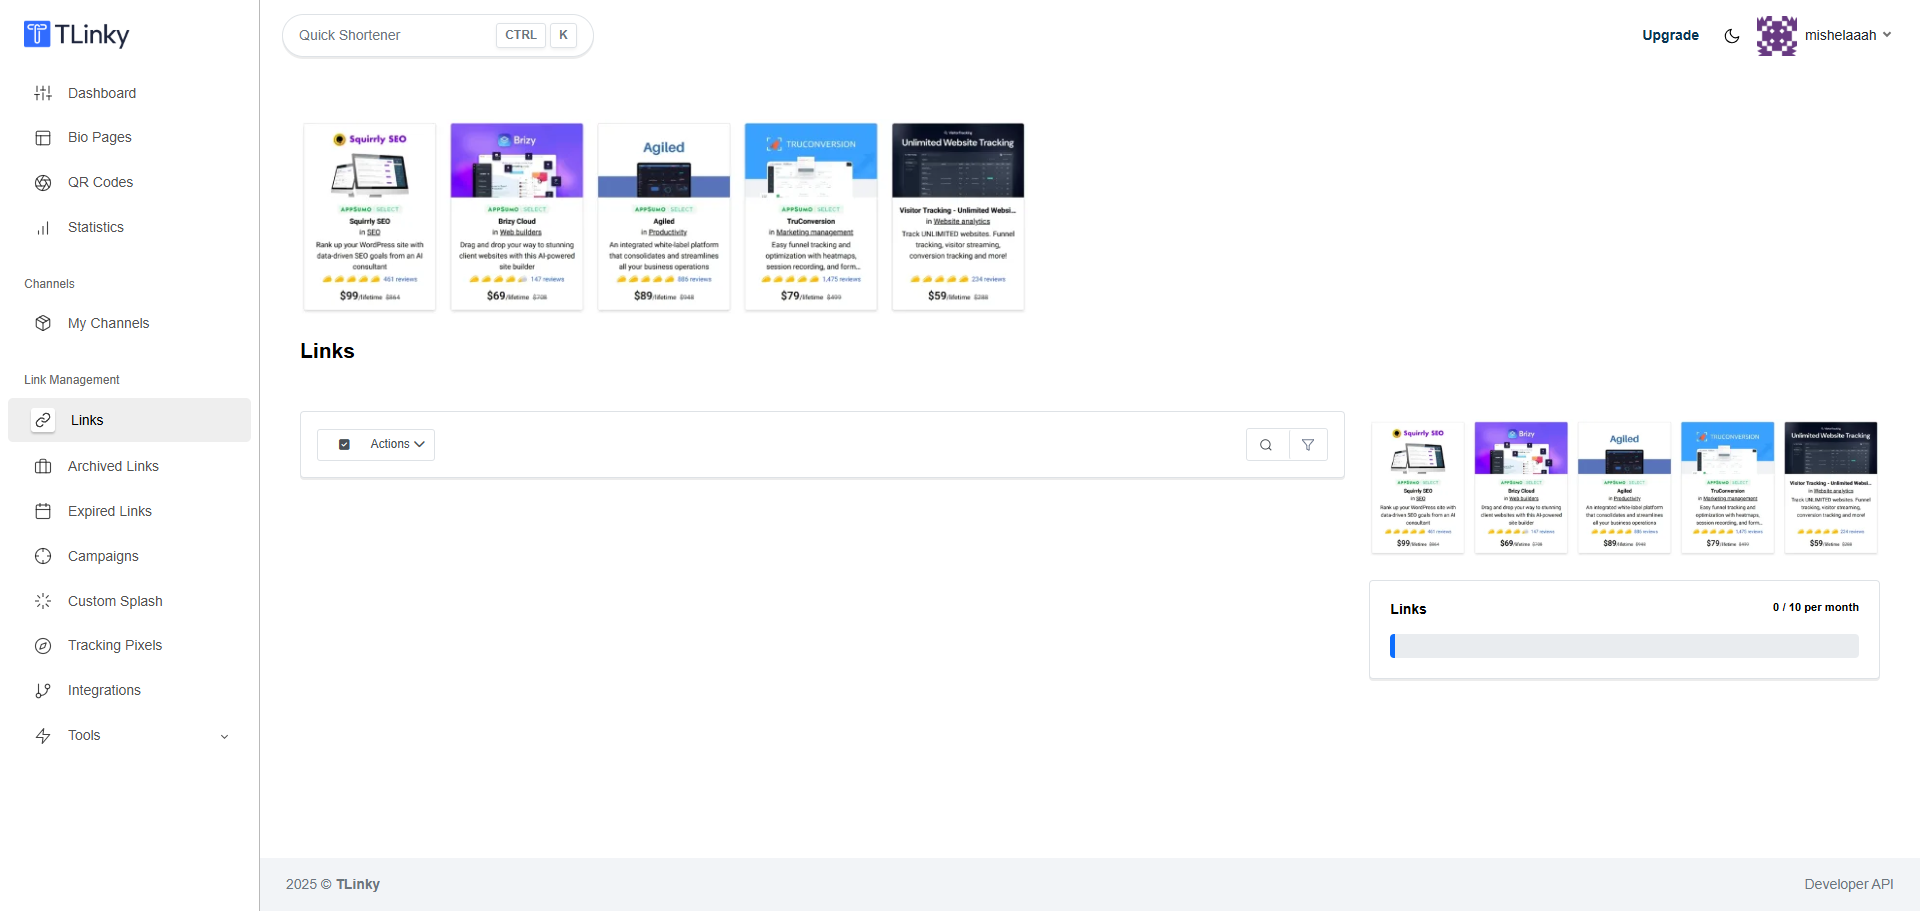Viewport: 1920px width, 911px height.
Task: Check the select-all checkbox beside Actions
Action: pos(344,445)
